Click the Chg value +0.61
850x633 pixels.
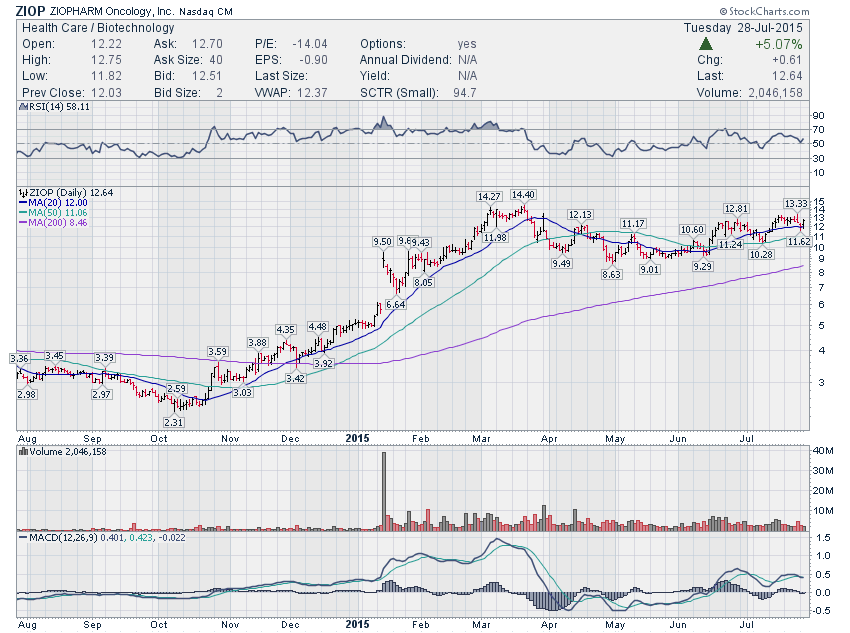pyautogui.click(x=787, y=60)
